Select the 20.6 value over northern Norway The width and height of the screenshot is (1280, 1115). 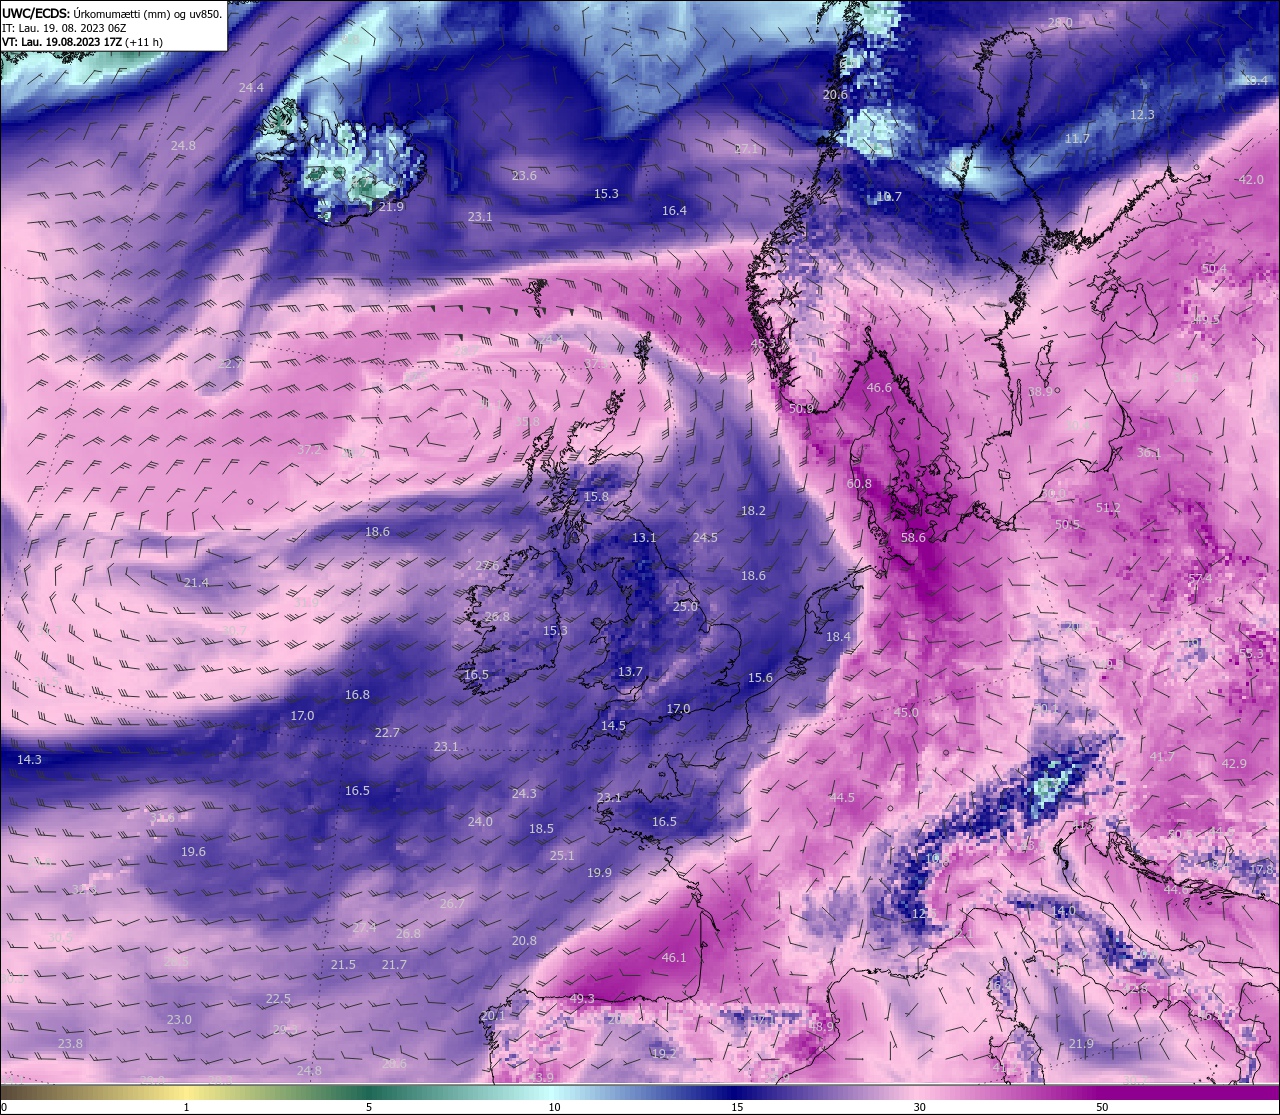835,95
